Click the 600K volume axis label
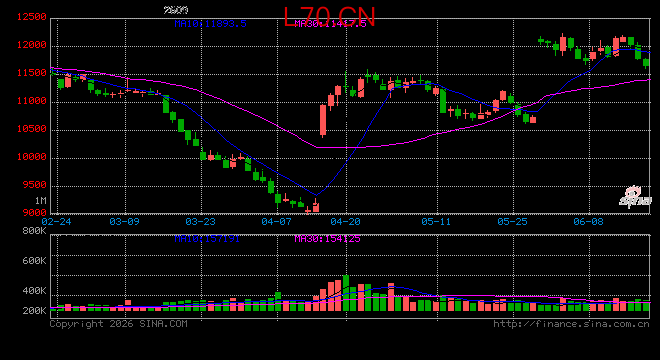 click(x=35, y=261)
